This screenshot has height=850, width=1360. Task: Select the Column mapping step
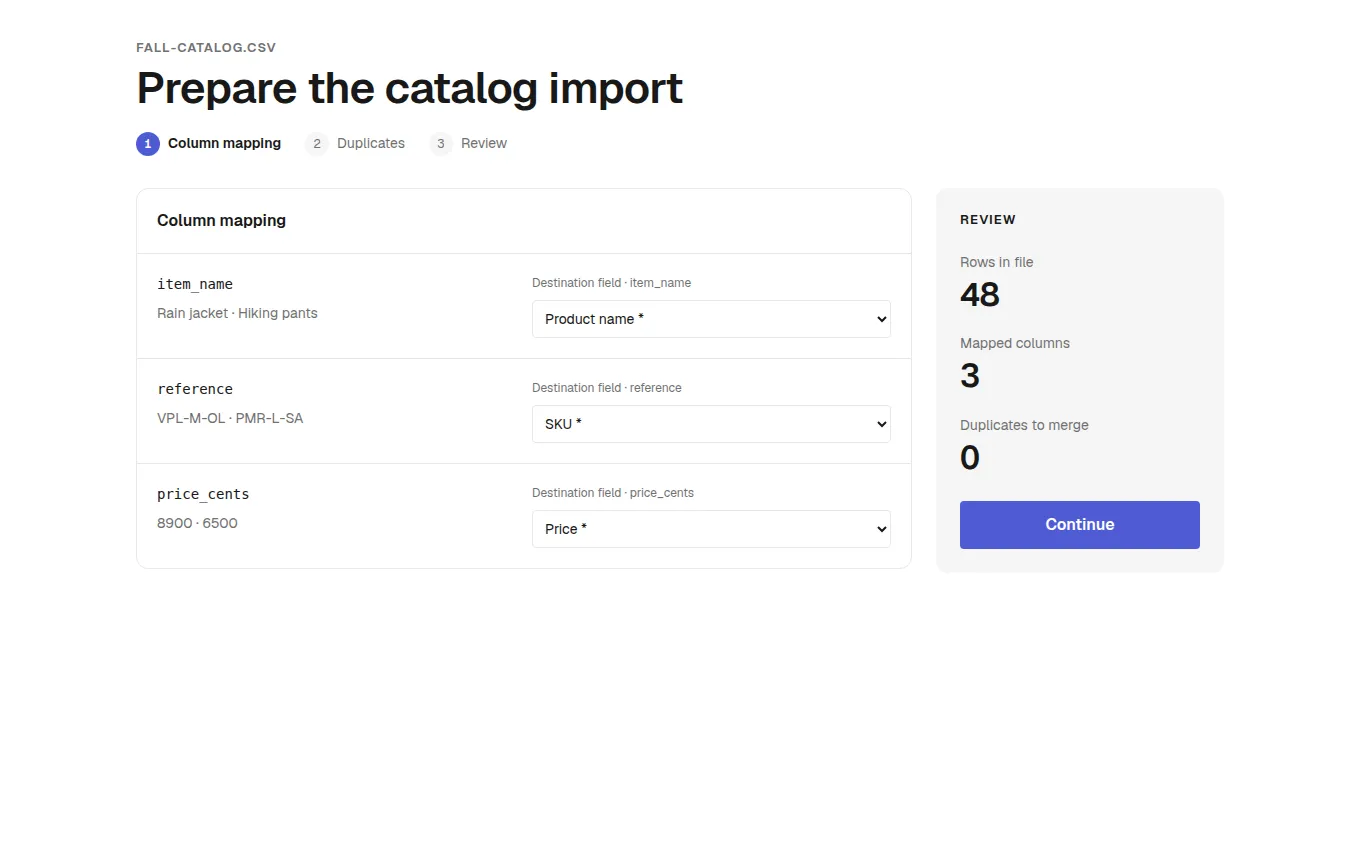pos(208,144)
